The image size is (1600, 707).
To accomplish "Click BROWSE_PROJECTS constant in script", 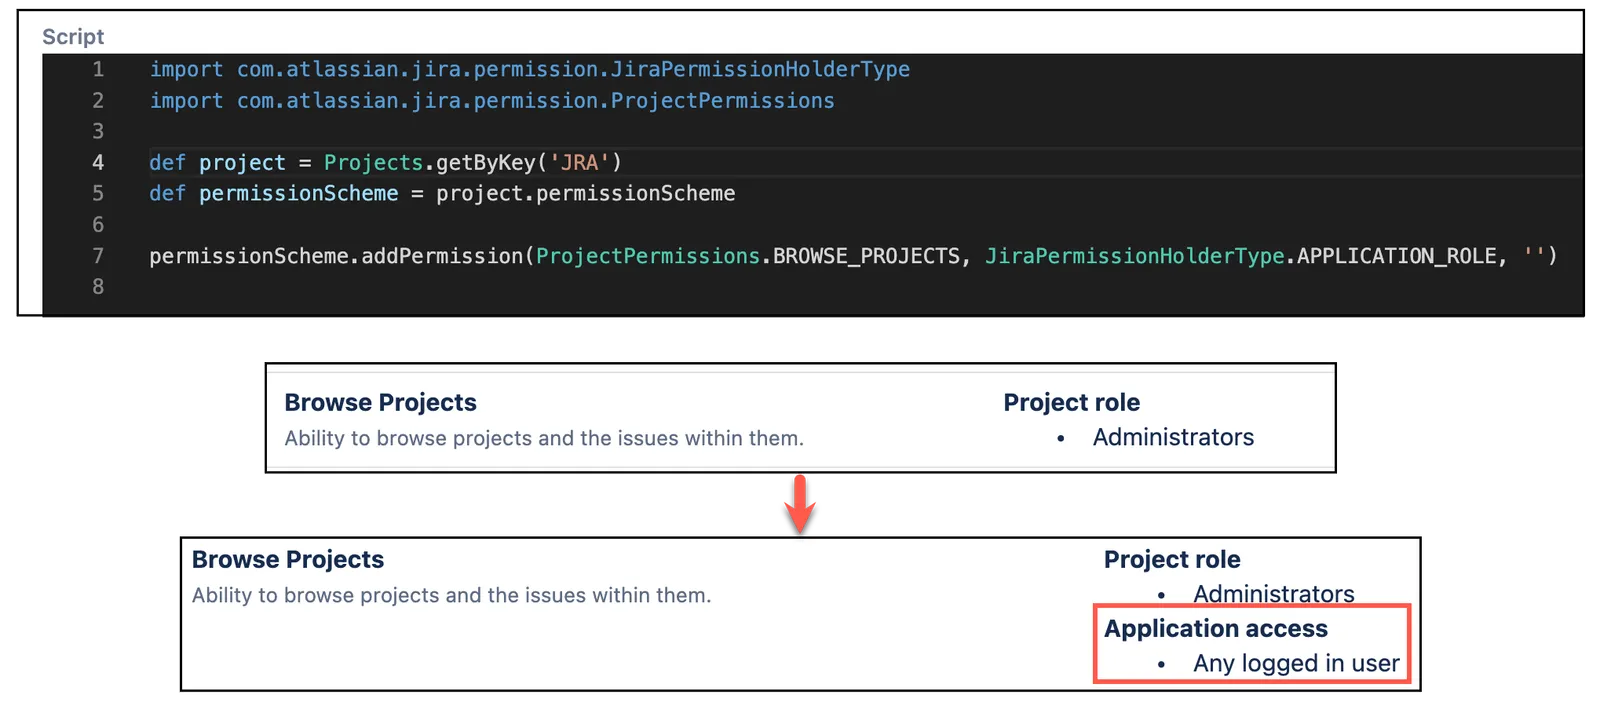I will click(866, 257).
